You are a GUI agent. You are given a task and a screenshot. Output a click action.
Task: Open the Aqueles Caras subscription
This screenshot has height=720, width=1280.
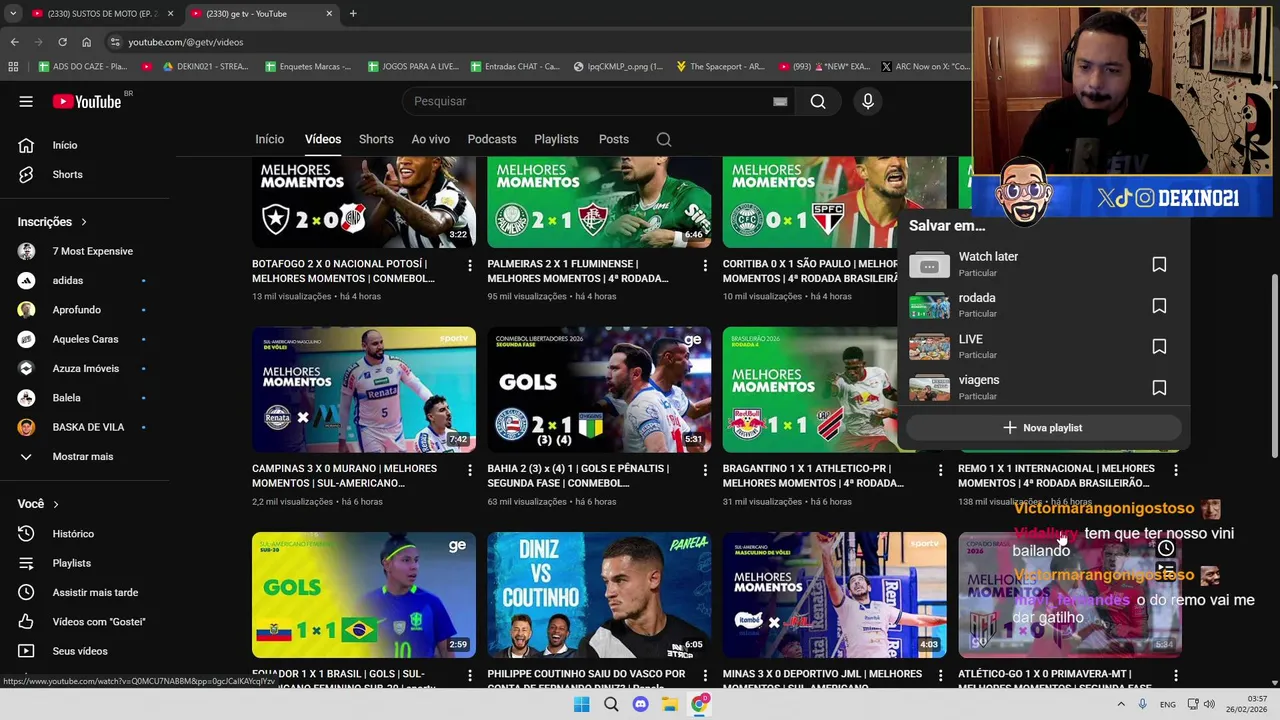pos(85,339)
